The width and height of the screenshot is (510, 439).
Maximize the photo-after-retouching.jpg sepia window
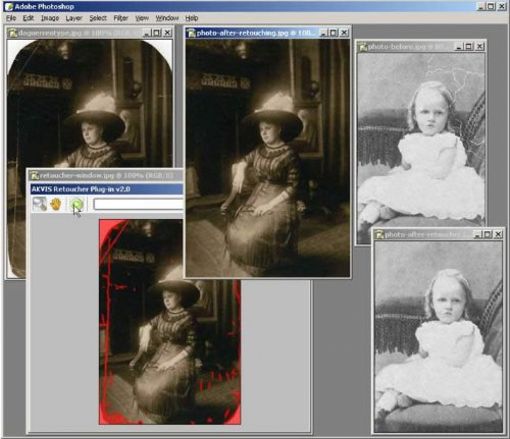(x=333, y=33)
